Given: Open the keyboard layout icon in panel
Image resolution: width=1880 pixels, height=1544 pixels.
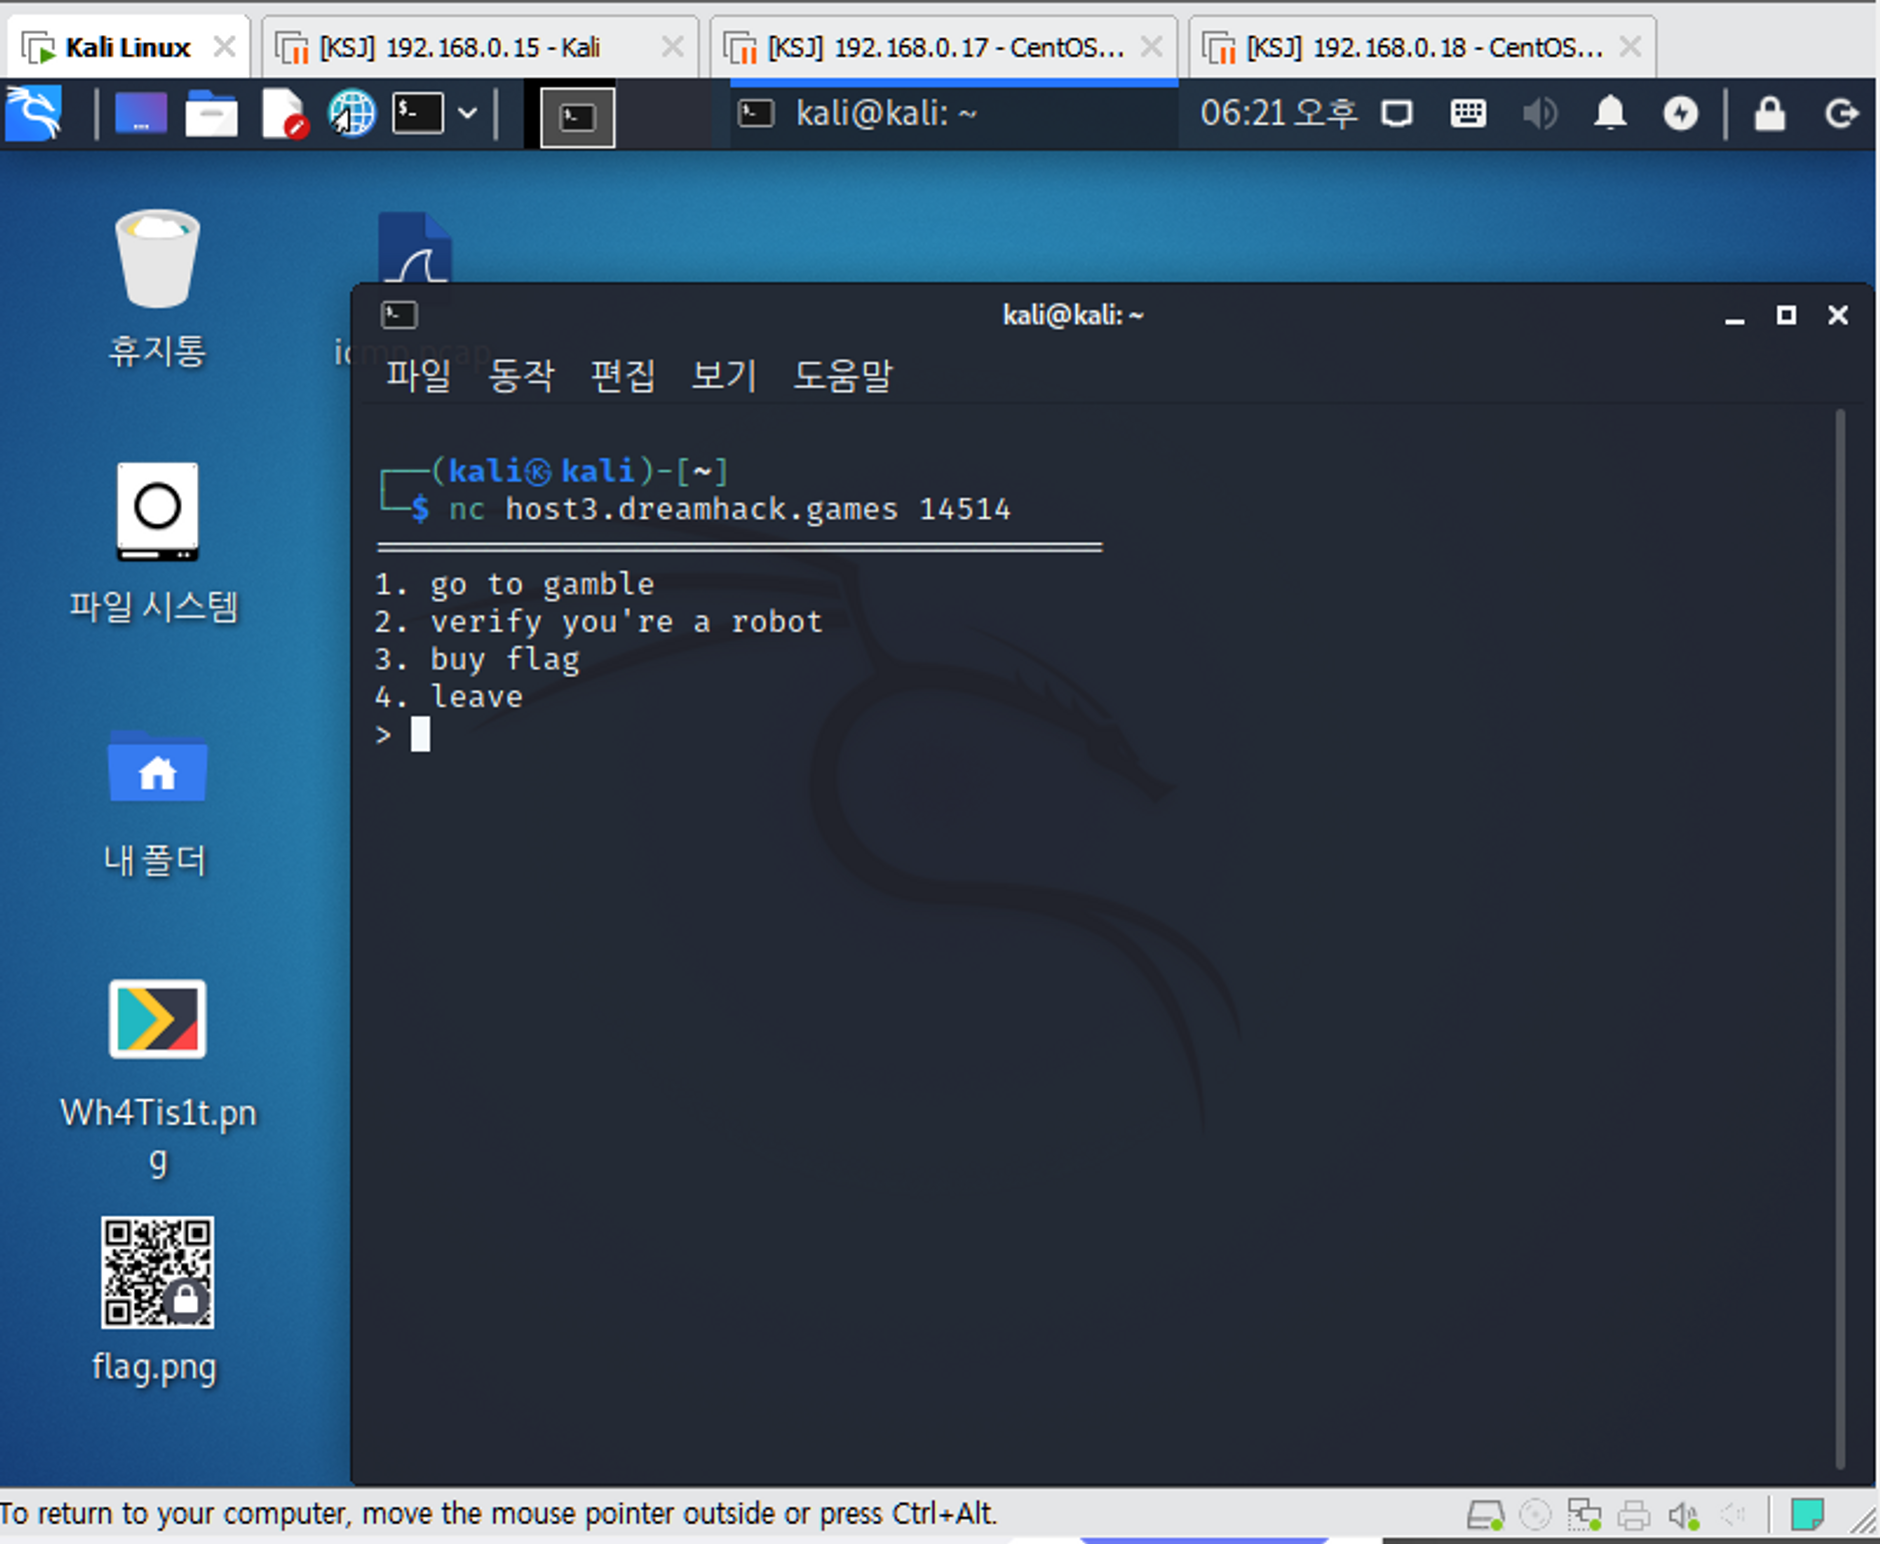Looking at the screenshot, I should [1468, 114].
